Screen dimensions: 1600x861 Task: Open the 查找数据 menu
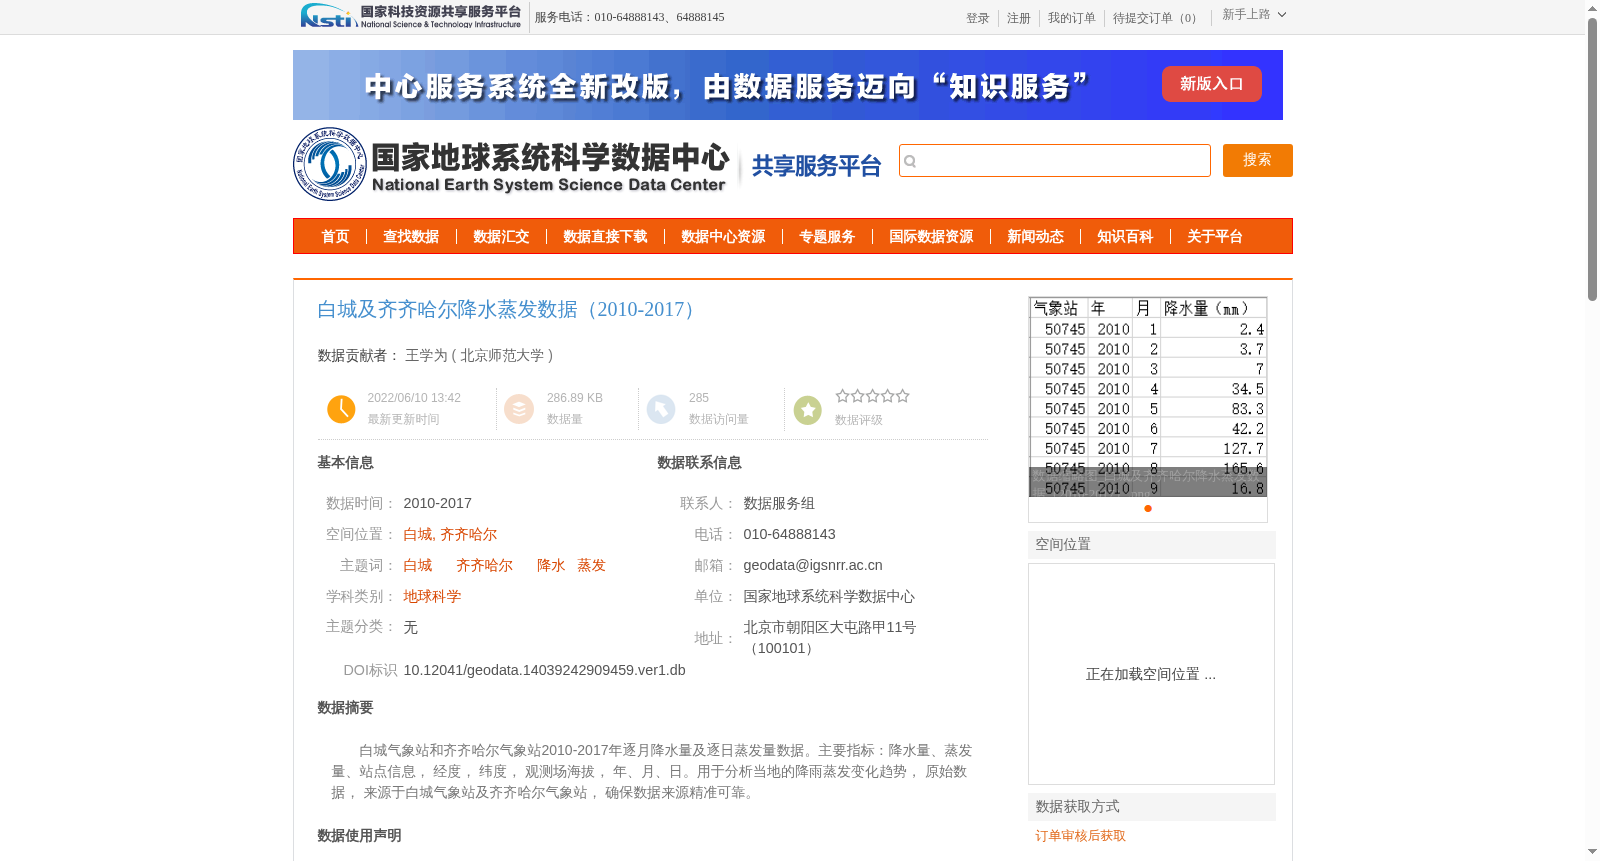411,237
